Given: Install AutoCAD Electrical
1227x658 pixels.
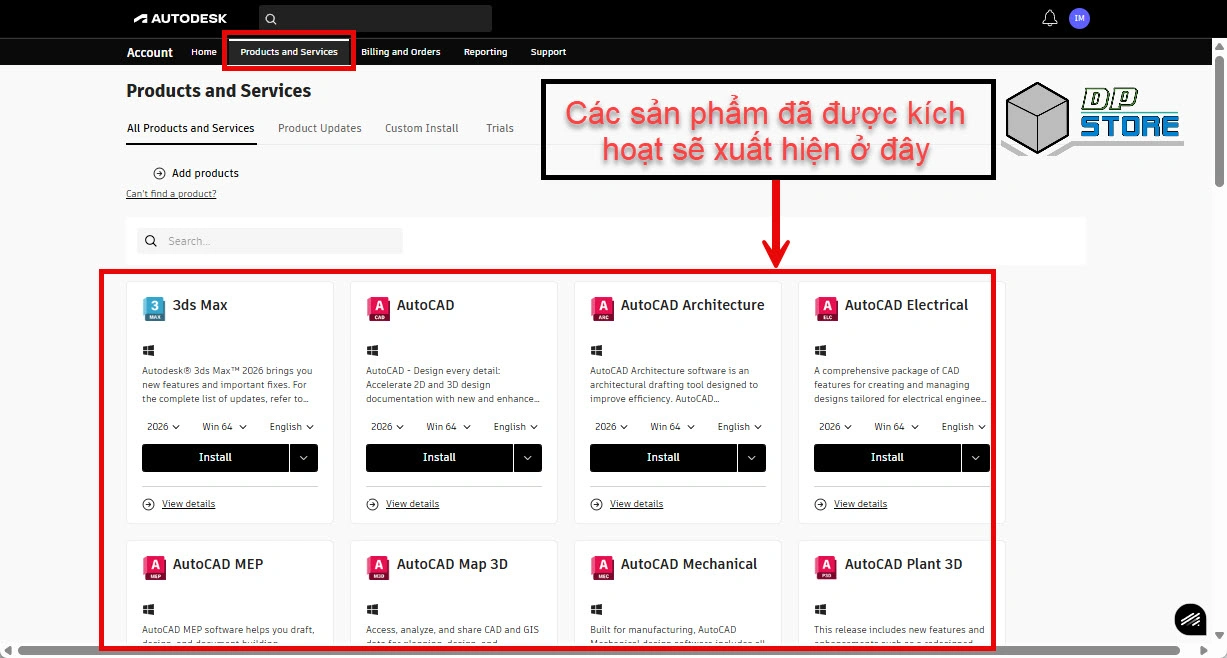Looking at the screenshot, I should point(887,458).
